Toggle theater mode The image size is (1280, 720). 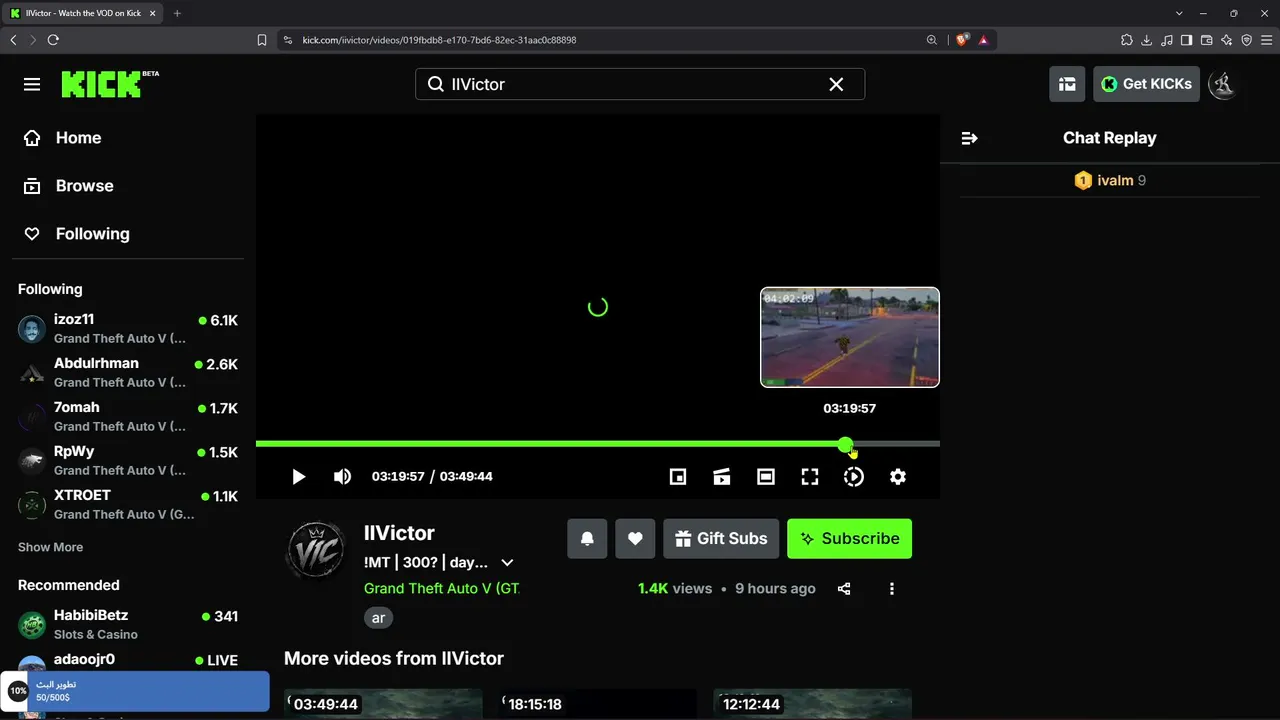click(766, 477)
